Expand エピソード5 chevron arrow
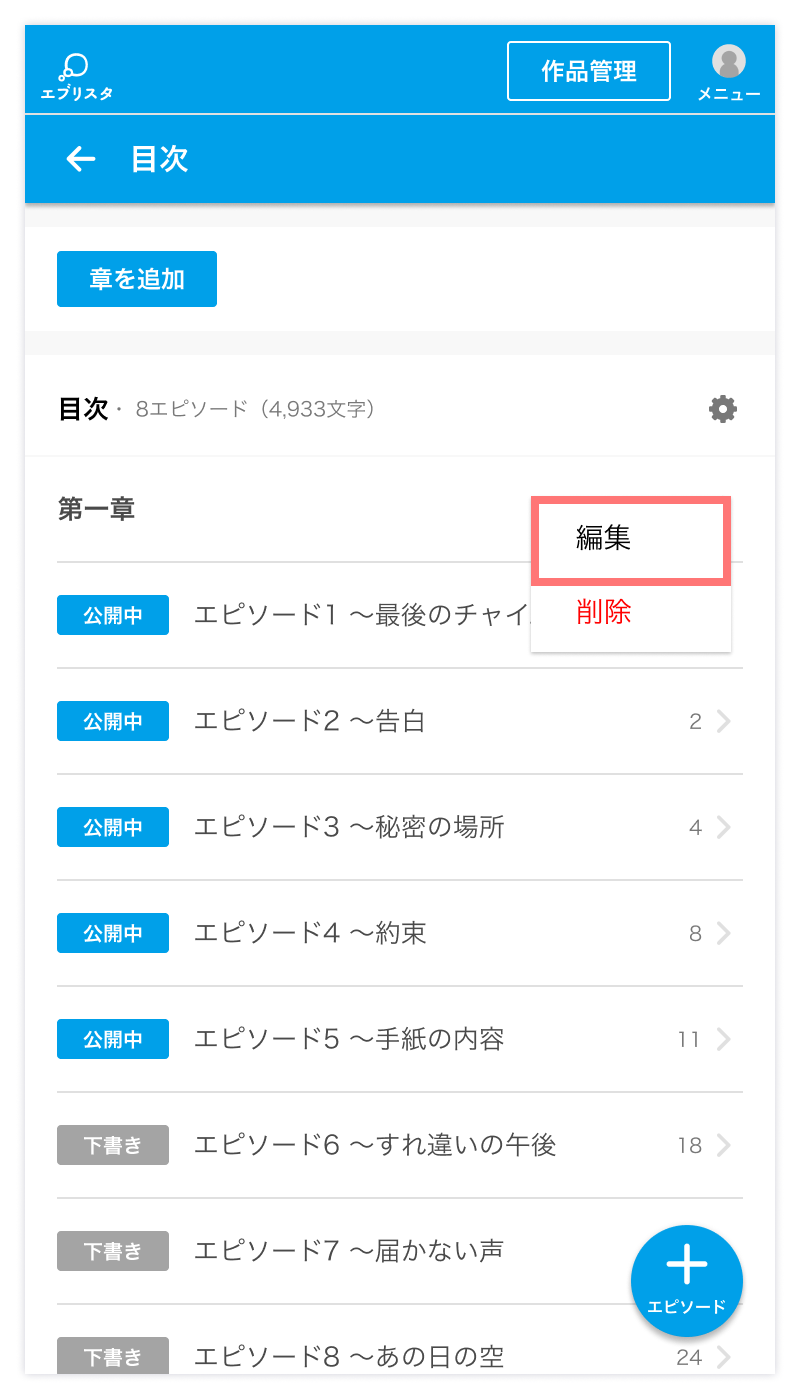The width and height of the screenshot is (800, 1399). coord(724,1039)
